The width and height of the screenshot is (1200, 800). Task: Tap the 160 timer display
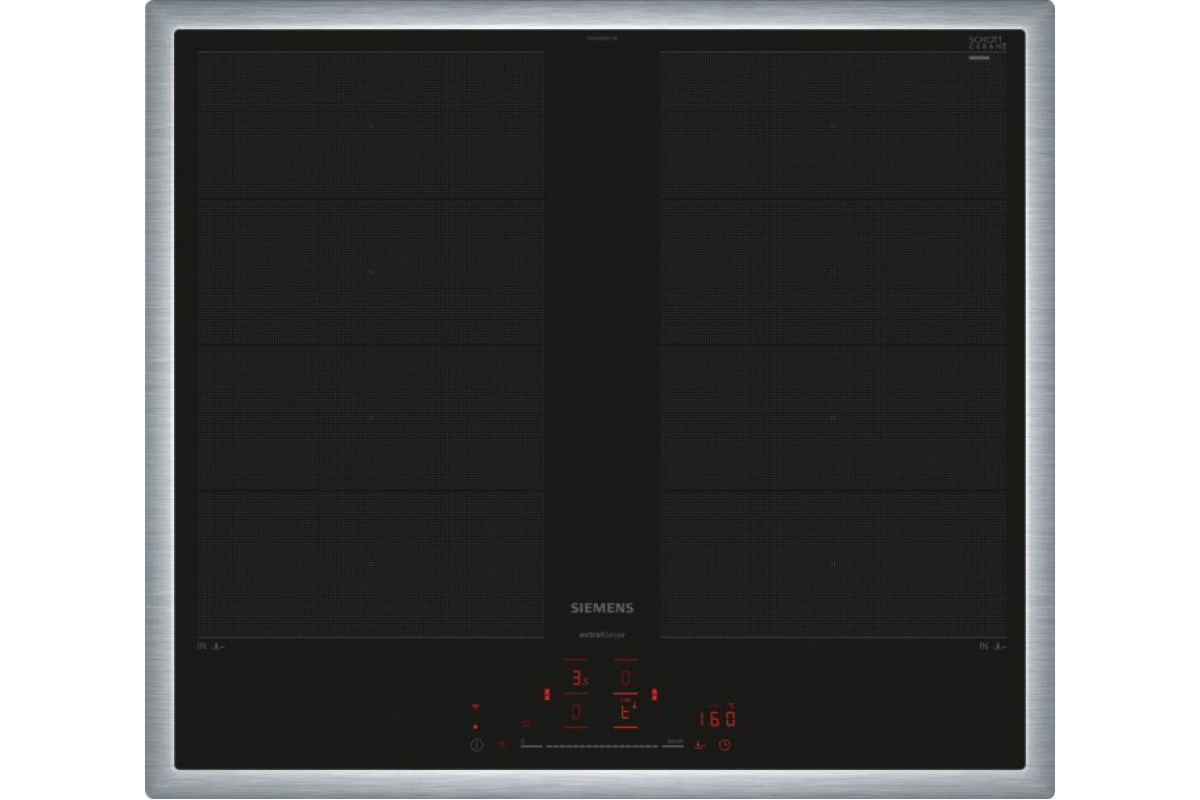click(x=716, y=718)
